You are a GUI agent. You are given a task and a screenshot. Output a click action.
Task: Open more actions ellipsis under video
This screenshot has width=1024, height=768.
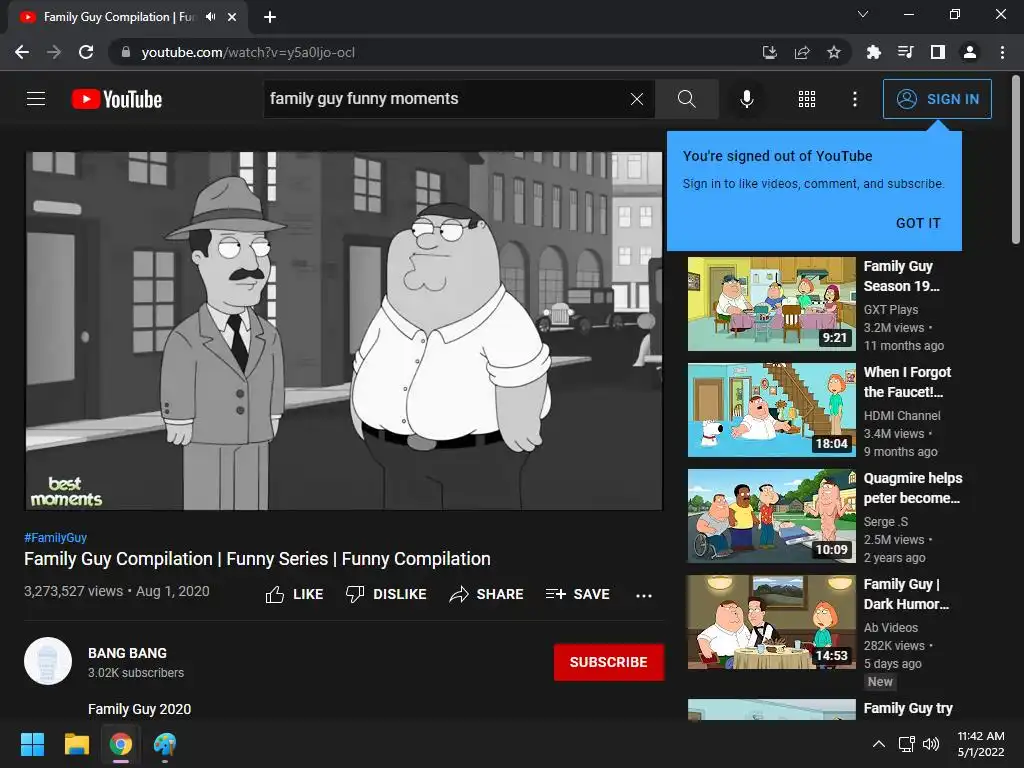pos(644,595)
